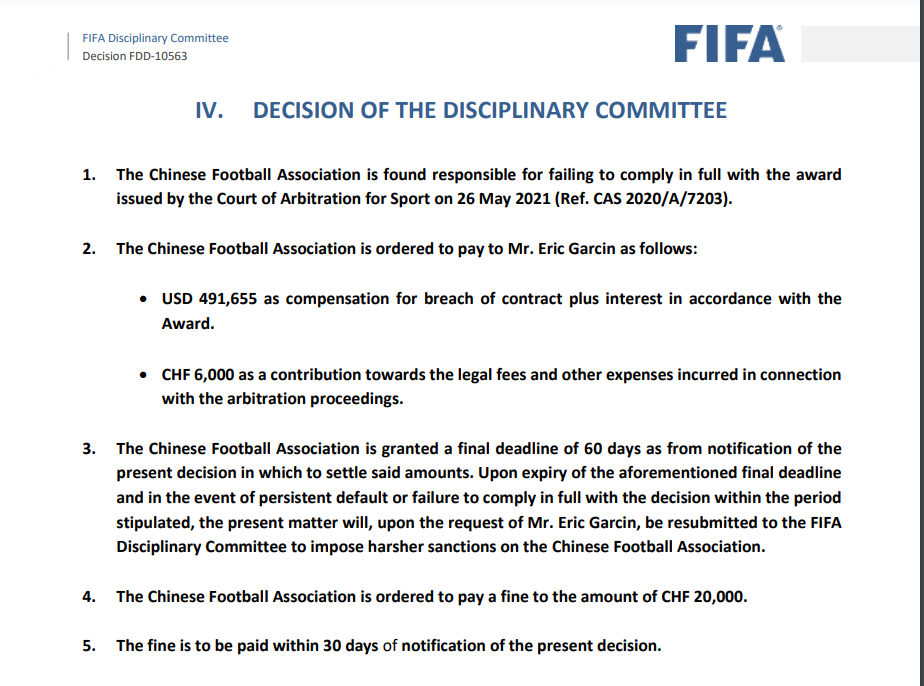Click the 'CHF 6,000' contribution amount
The height and width of the screenshot is (686, 924).
(x=199, y=374)
